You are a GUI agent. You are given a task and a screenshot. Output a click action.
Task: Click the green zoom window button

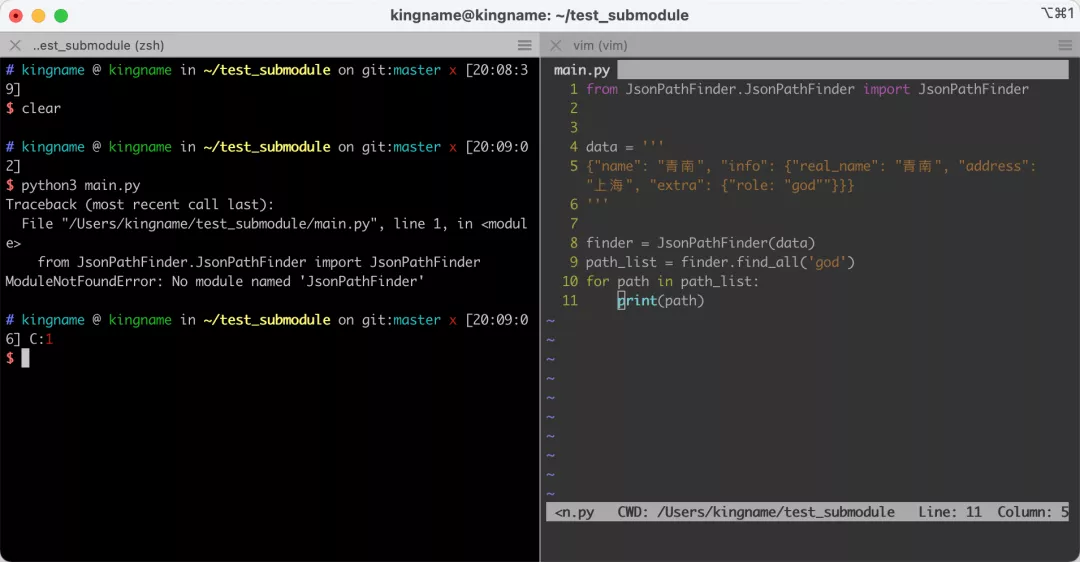click(x=61, y=15)
